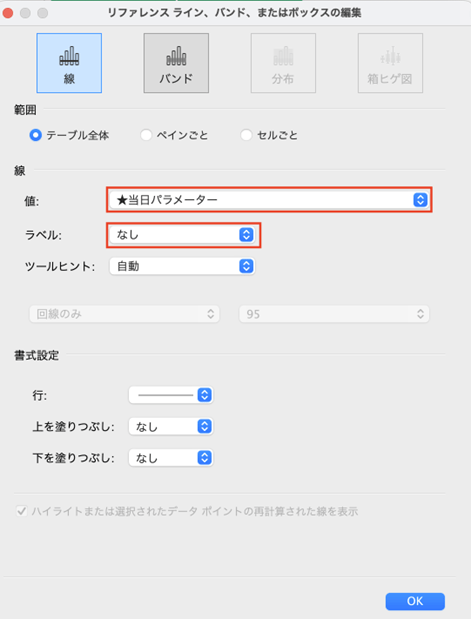The width and height of the screenshot is (471, 619).
Task: Select the ペインごと radio button
Action: pyautogui.click(x=146, y=135)
